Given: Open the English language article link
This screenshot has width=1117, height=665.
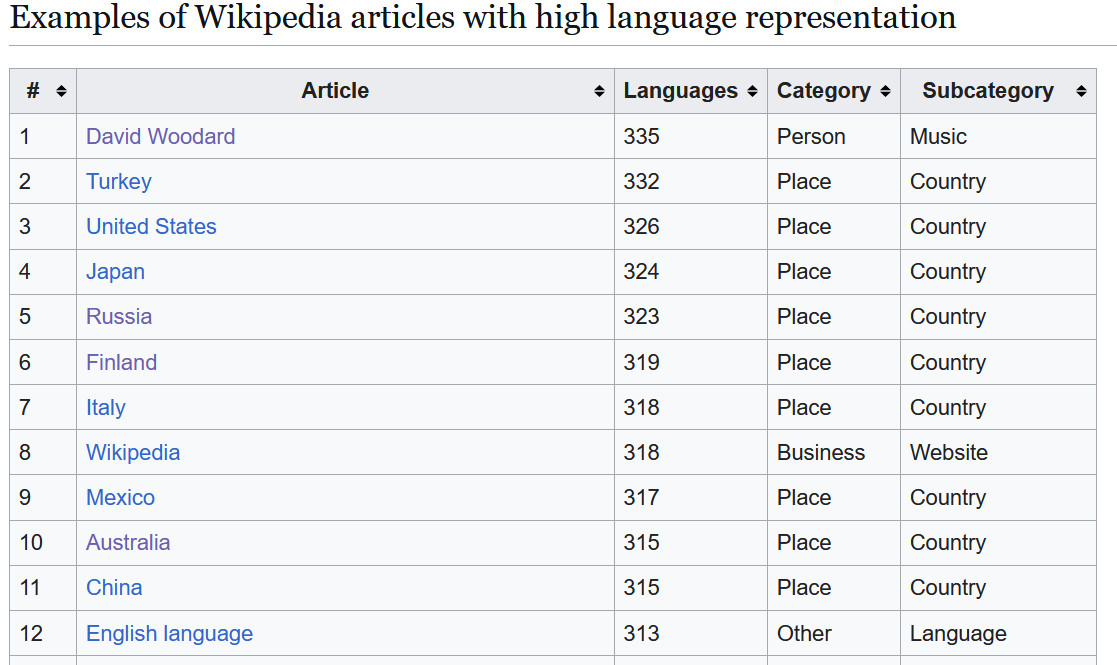Looking at the screenshot, I should (170, 634).
